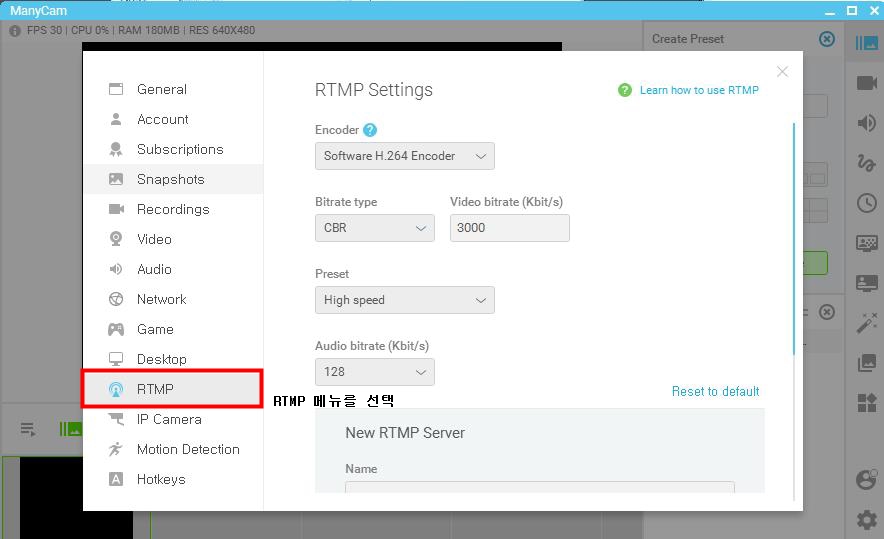The image size is (884, 539).
Task: Click the settings dialog vertical scrollbar
Action: click(794, 238)
